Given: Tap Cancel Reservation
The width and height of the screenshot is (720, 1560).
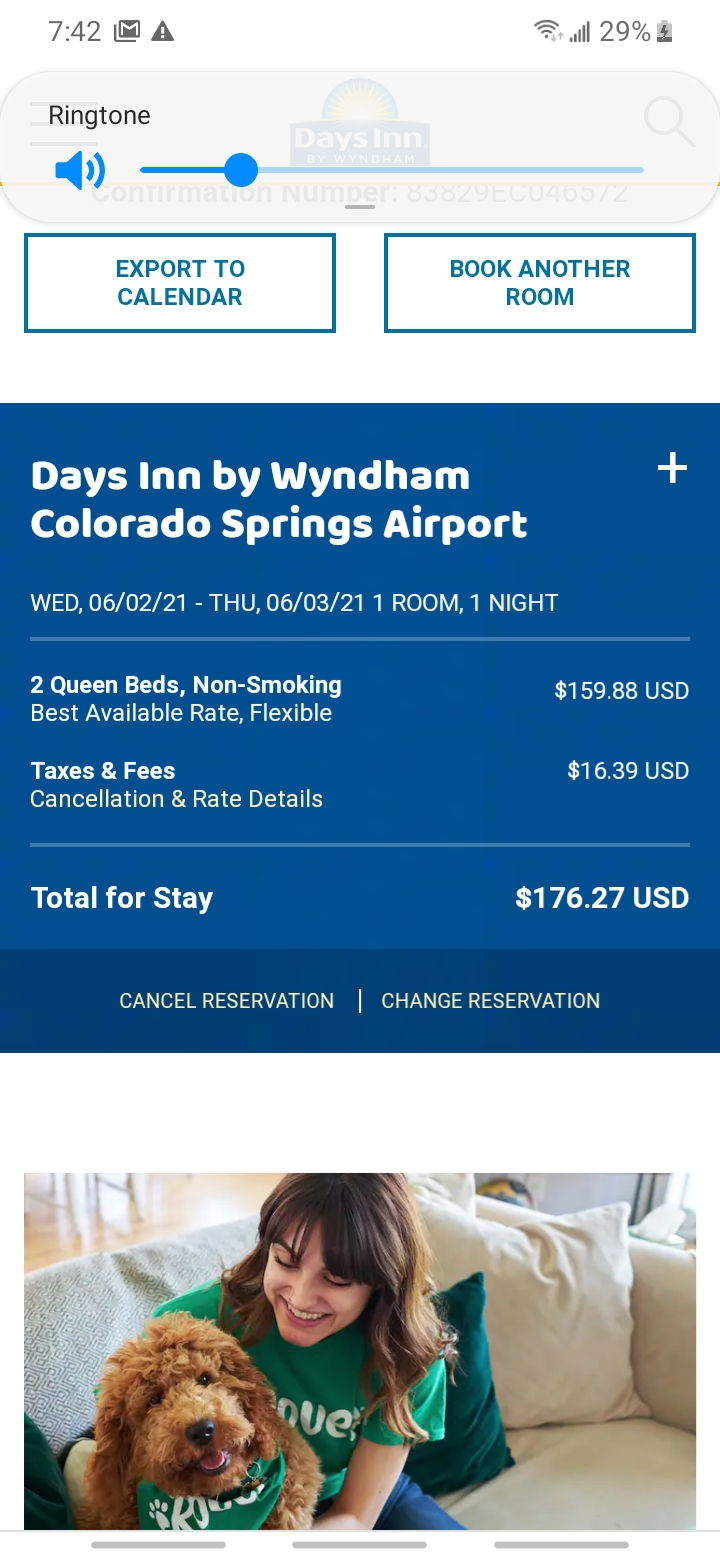Looking at the screenshot, I should [x=226, y=1001].
